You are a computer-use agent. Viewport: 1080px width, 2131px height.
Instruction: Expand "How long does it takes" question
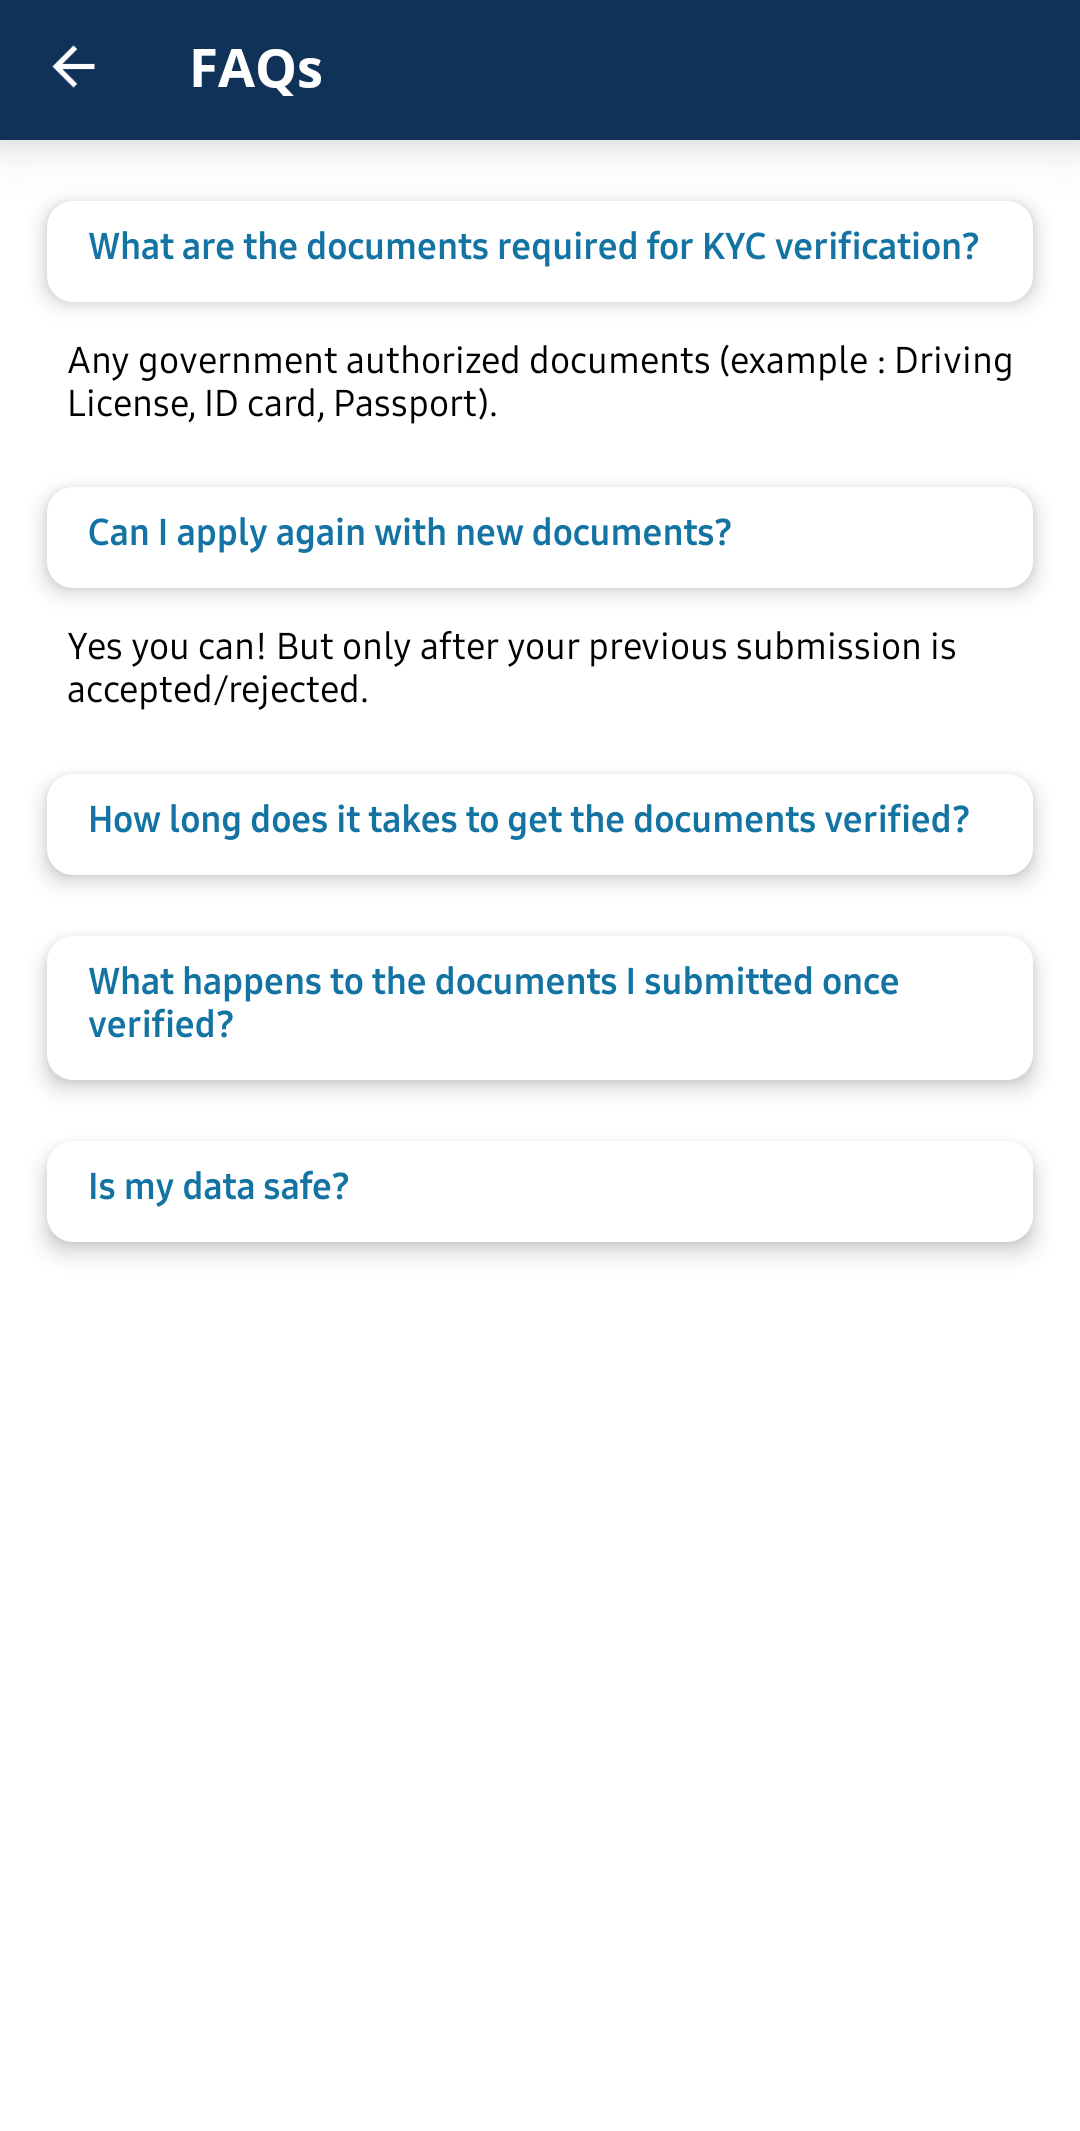[x=539, y=823]
